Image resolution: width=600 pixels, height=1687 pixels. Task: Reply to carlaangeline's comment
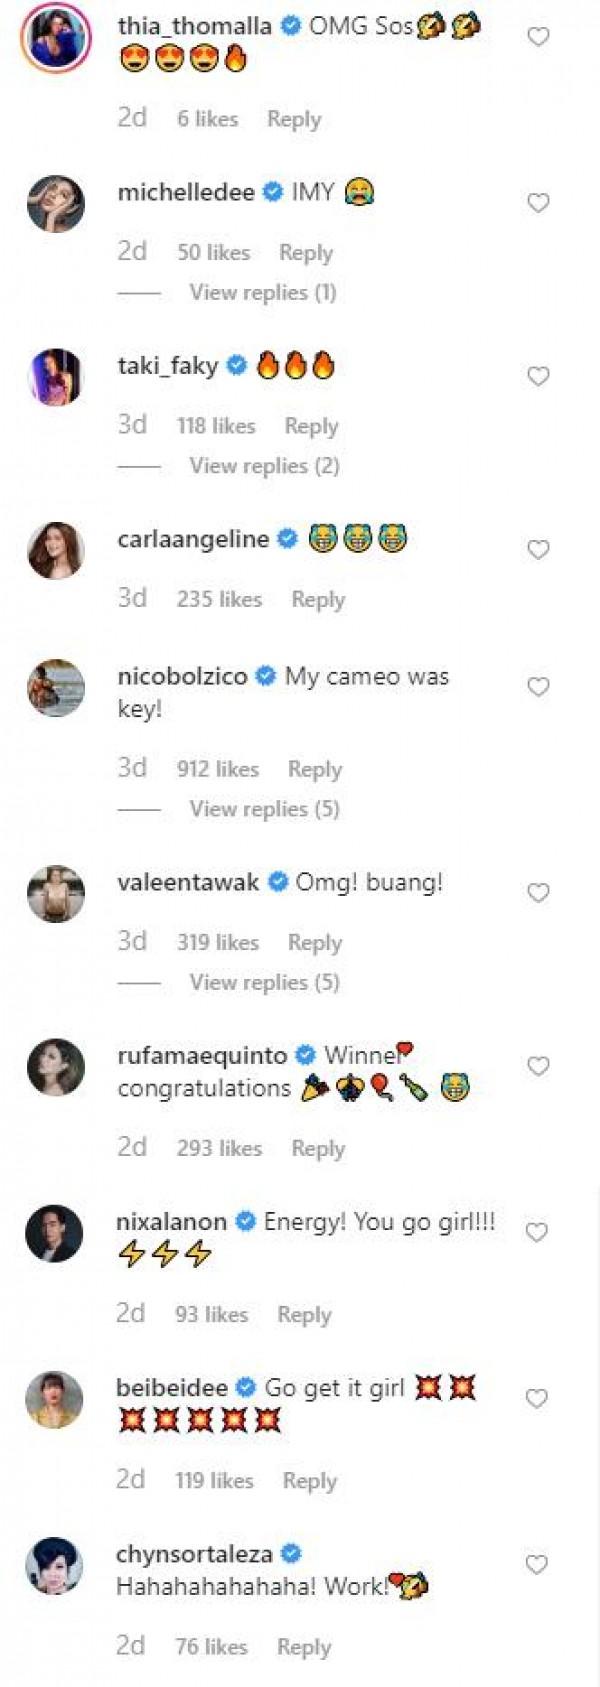coord(318,599)
